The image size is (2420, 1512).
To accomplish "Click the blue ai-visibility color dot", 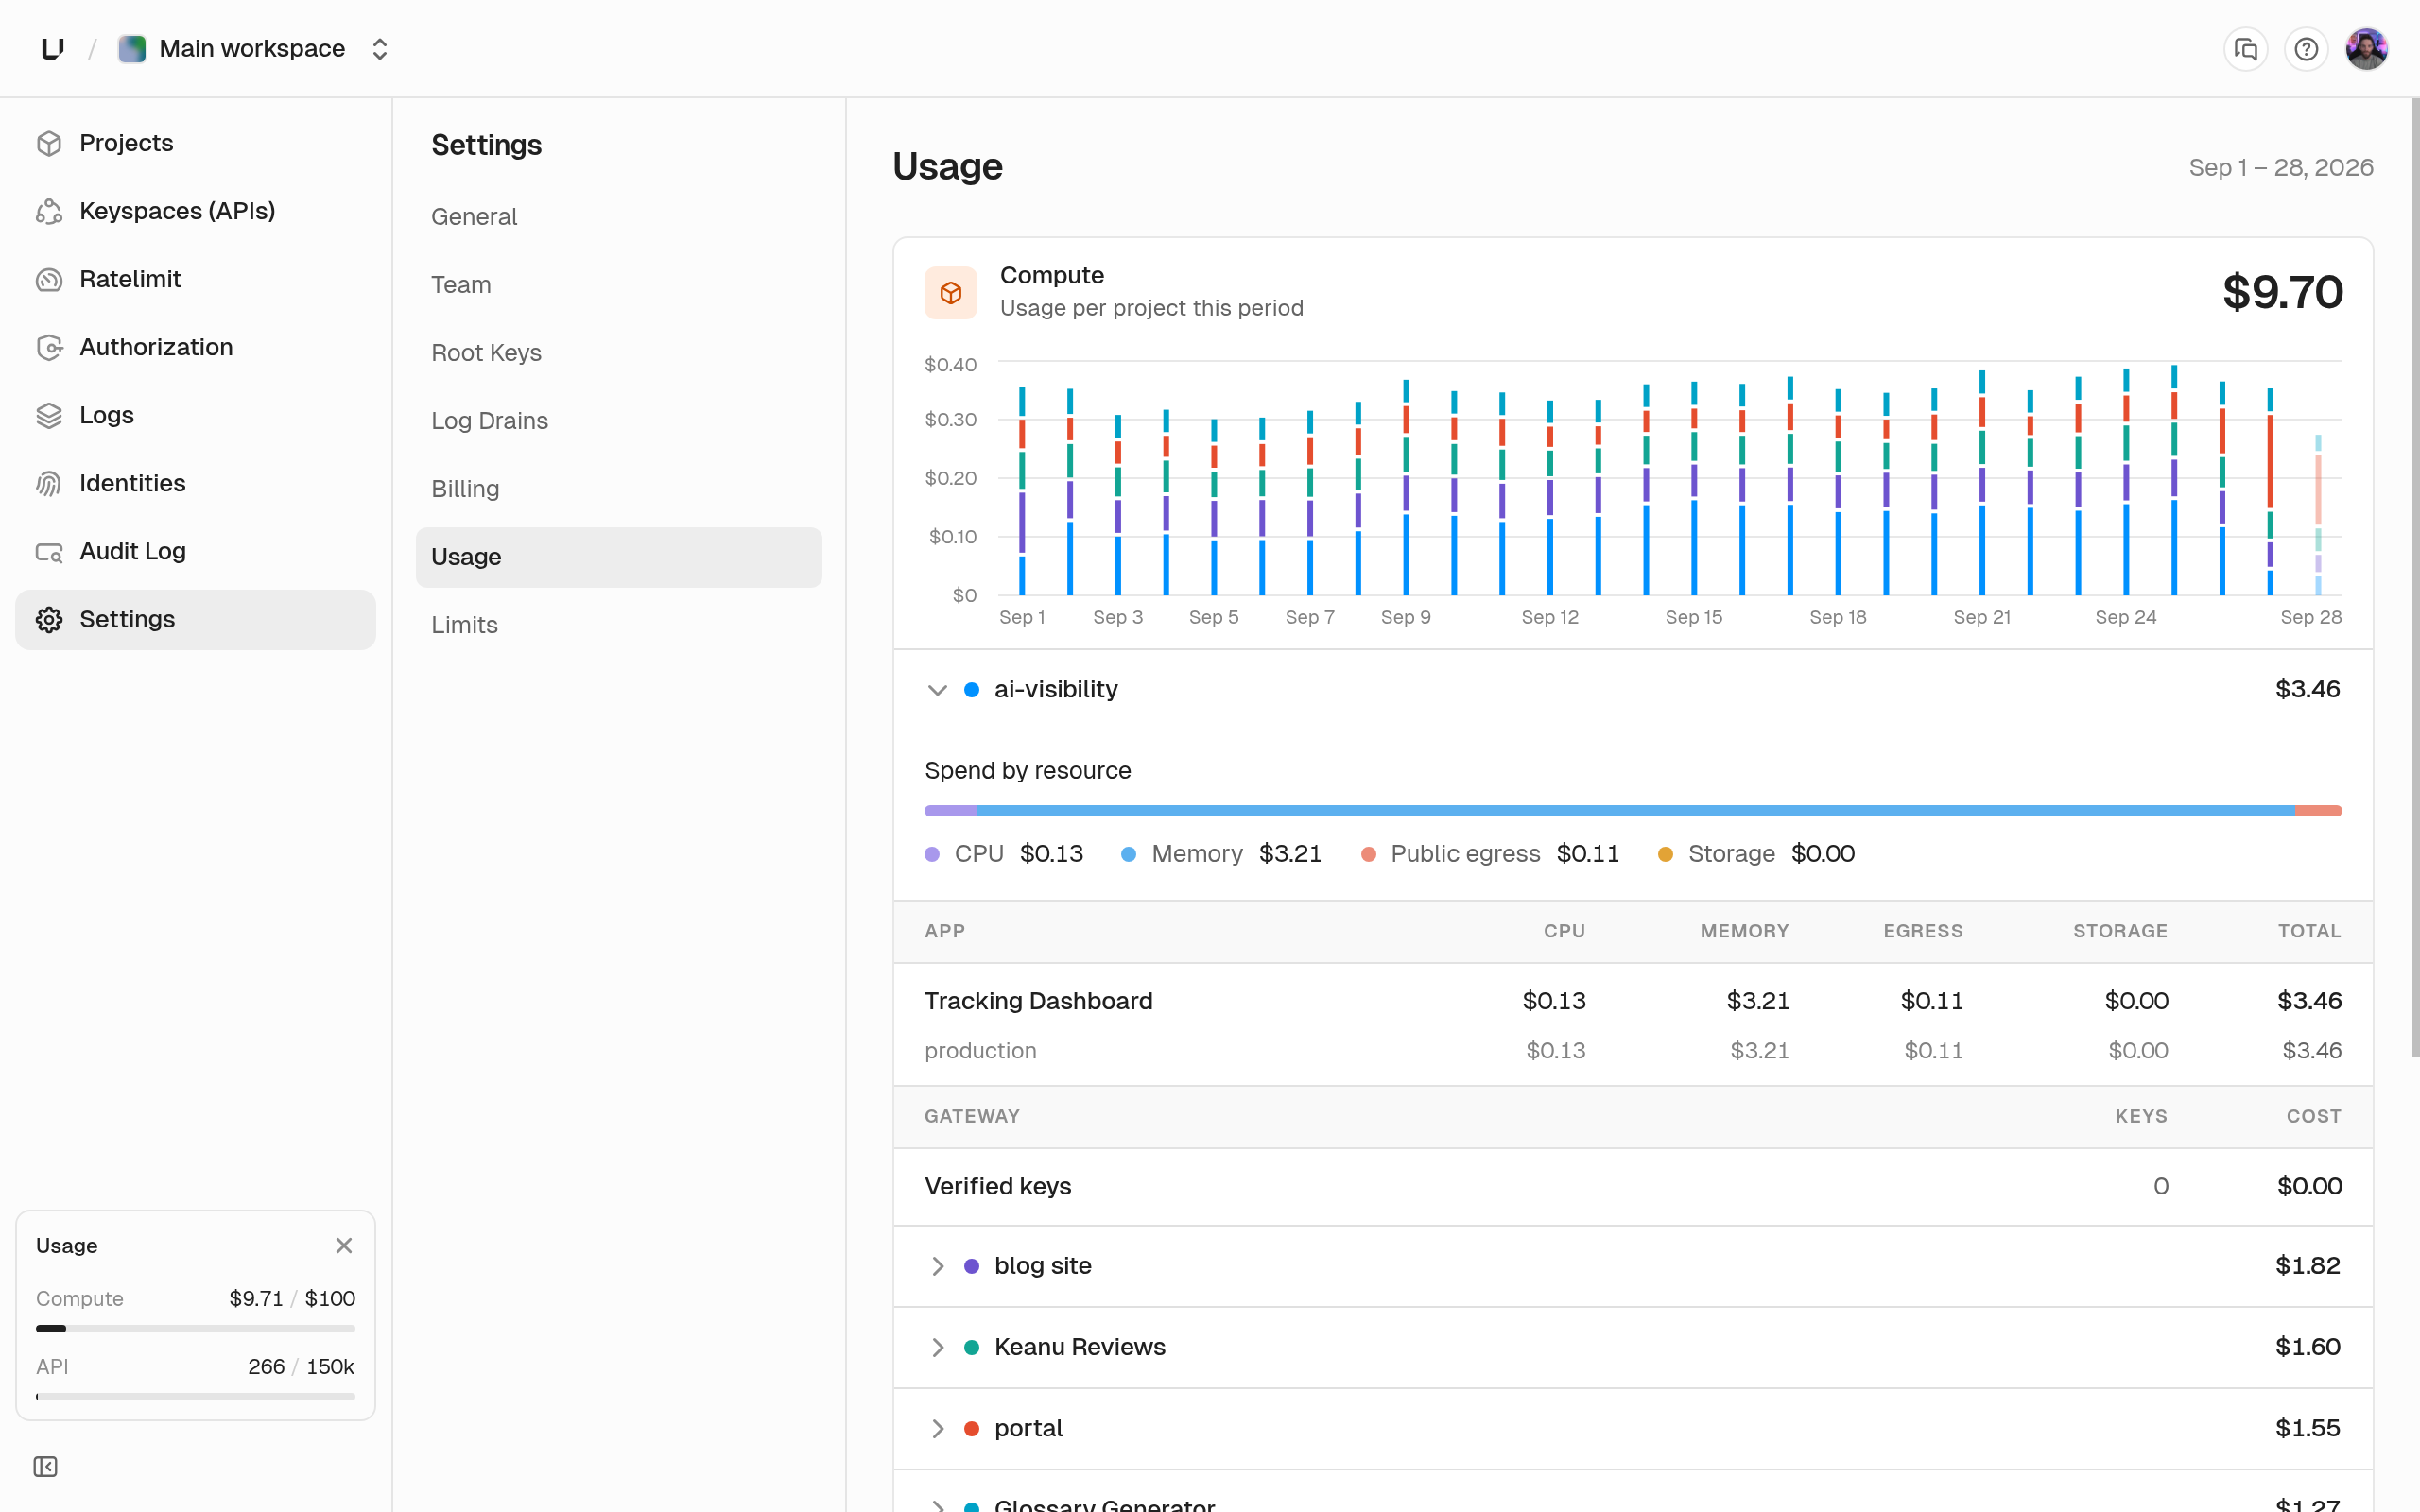I will tap(971, 690).
